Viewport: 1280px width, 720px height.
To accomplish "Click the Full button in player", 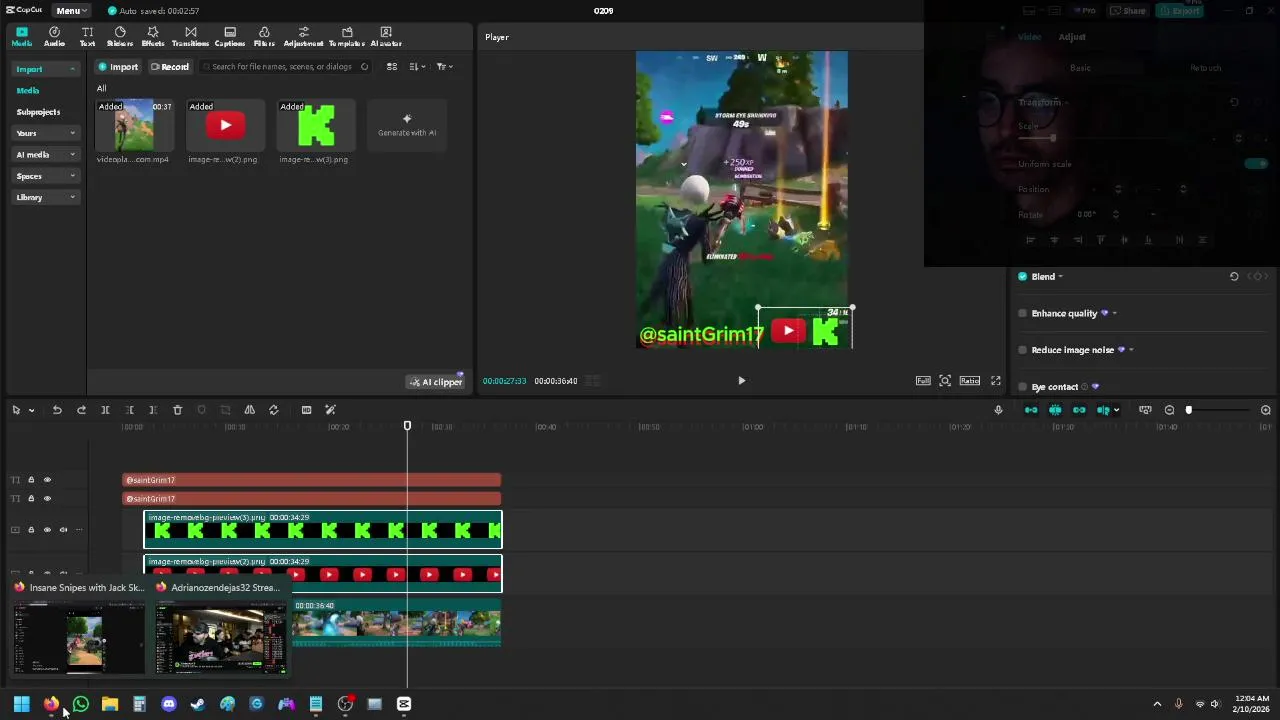I will tap(923, 381).
